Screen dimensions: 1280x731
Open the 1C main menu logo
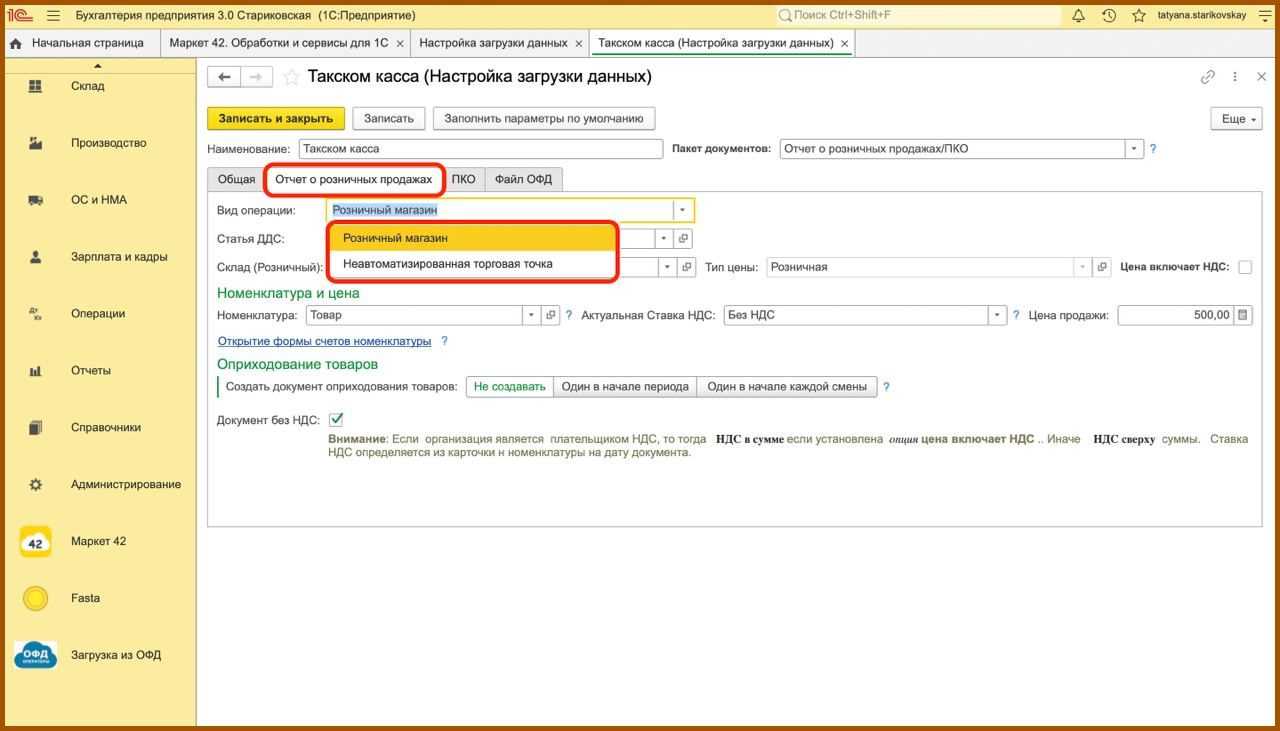[x=20, y=15]
